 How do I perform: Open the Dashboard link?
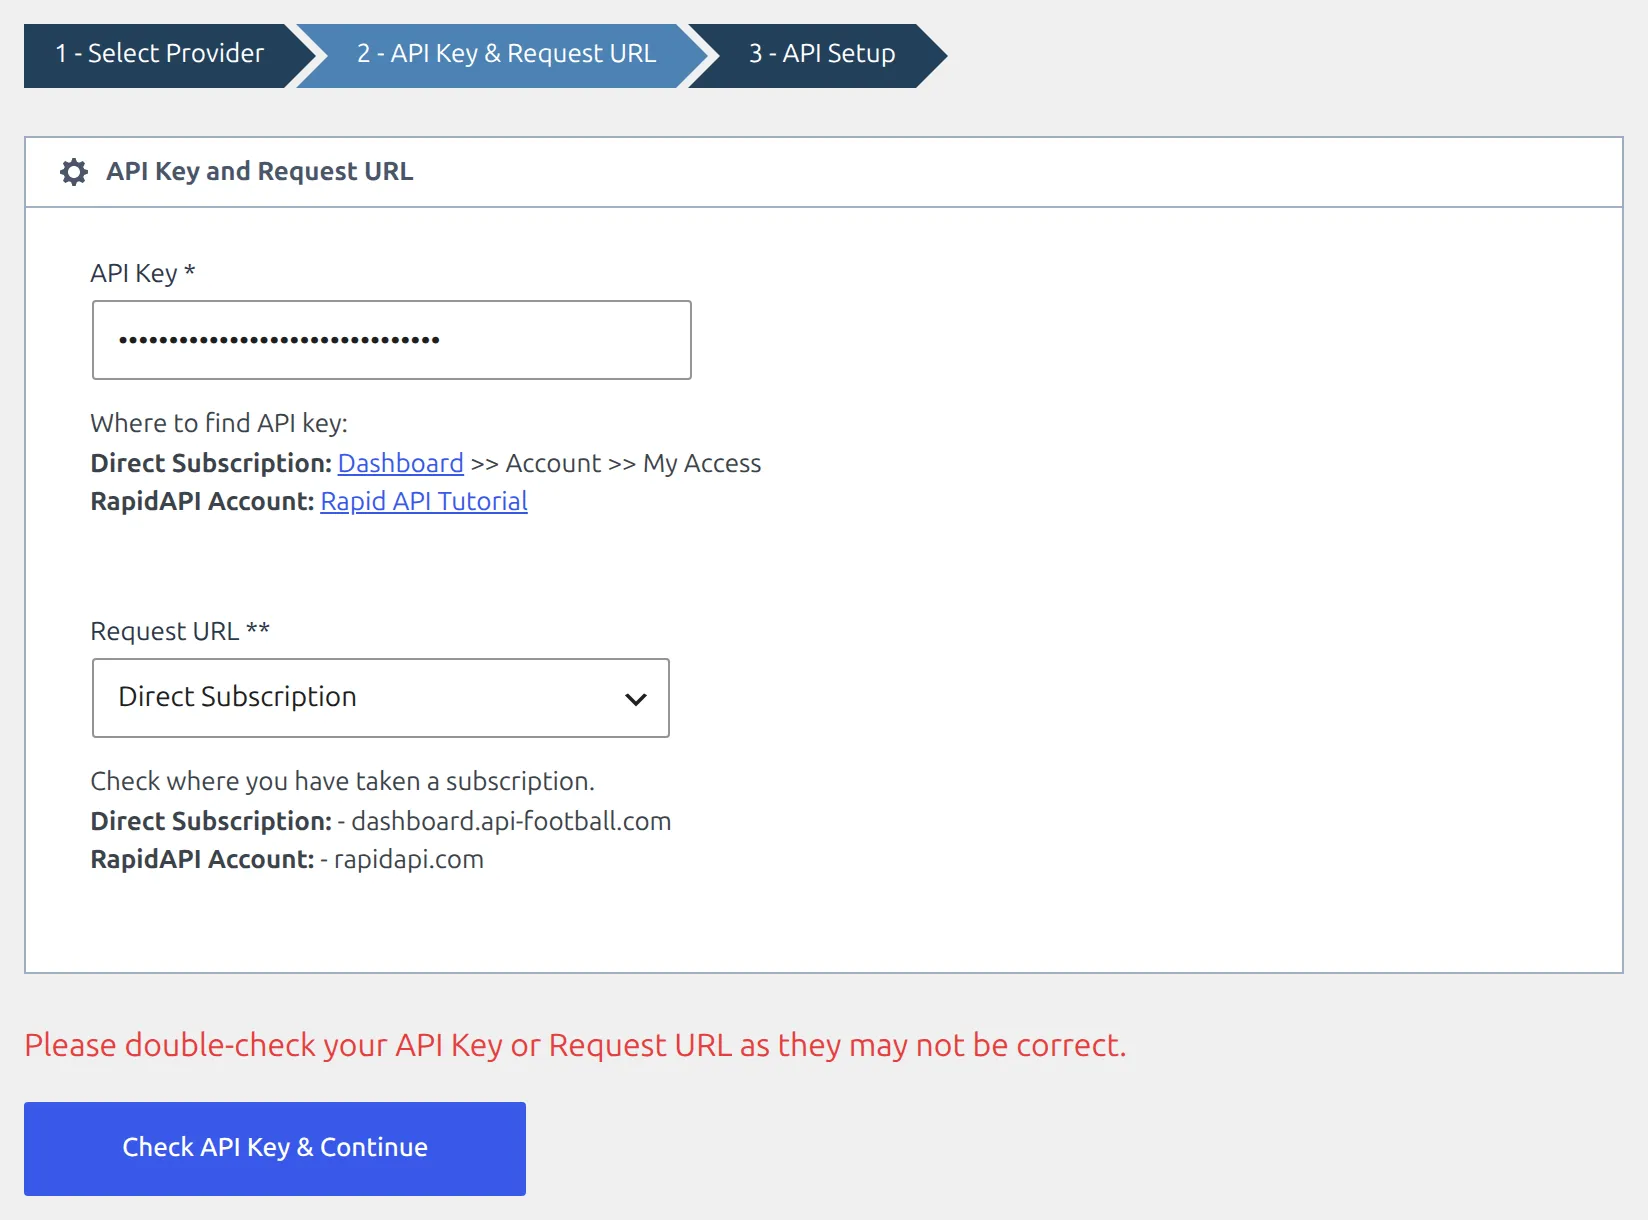point(401,463)
